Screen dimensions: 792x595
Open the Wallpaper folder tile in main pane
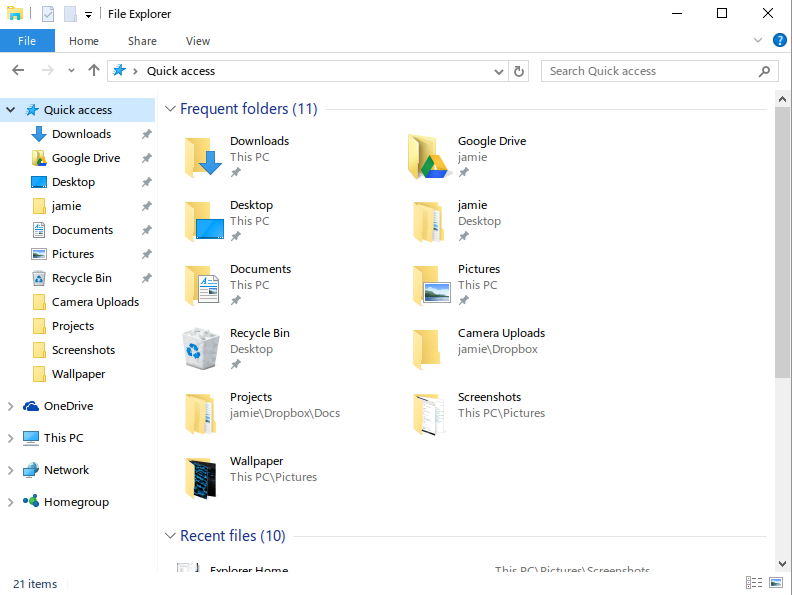tap(251, 477)
